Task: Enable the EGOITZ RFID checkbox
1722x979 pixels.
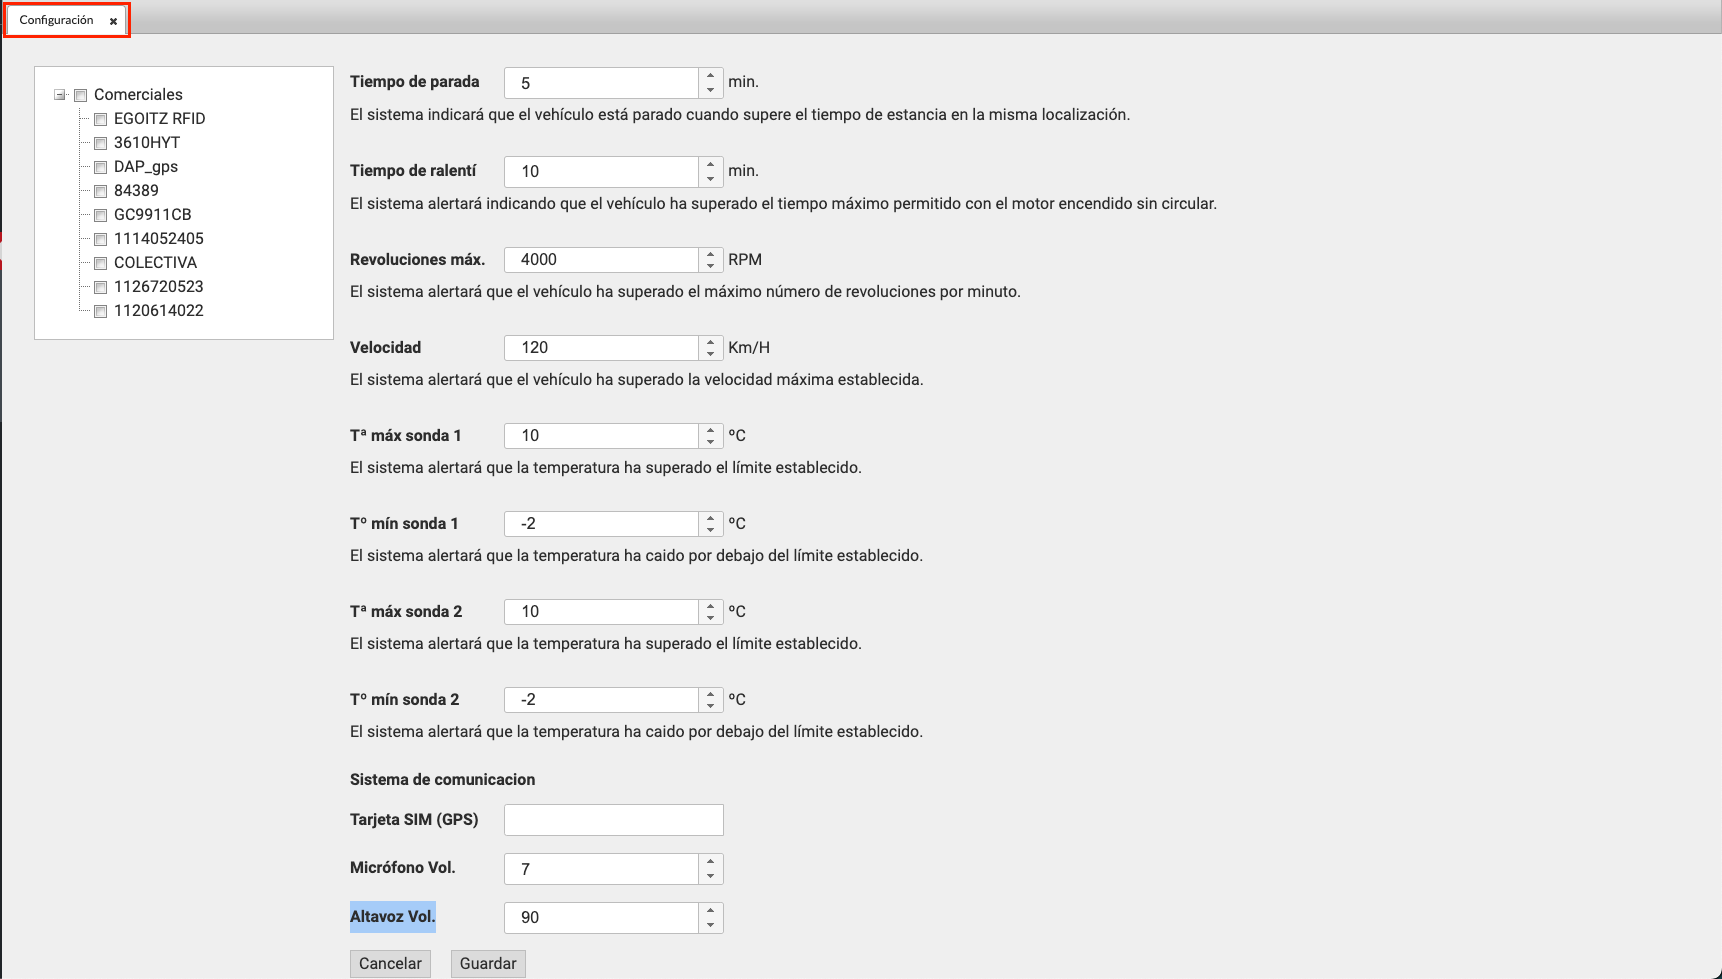Action: (x=100, y=119)
